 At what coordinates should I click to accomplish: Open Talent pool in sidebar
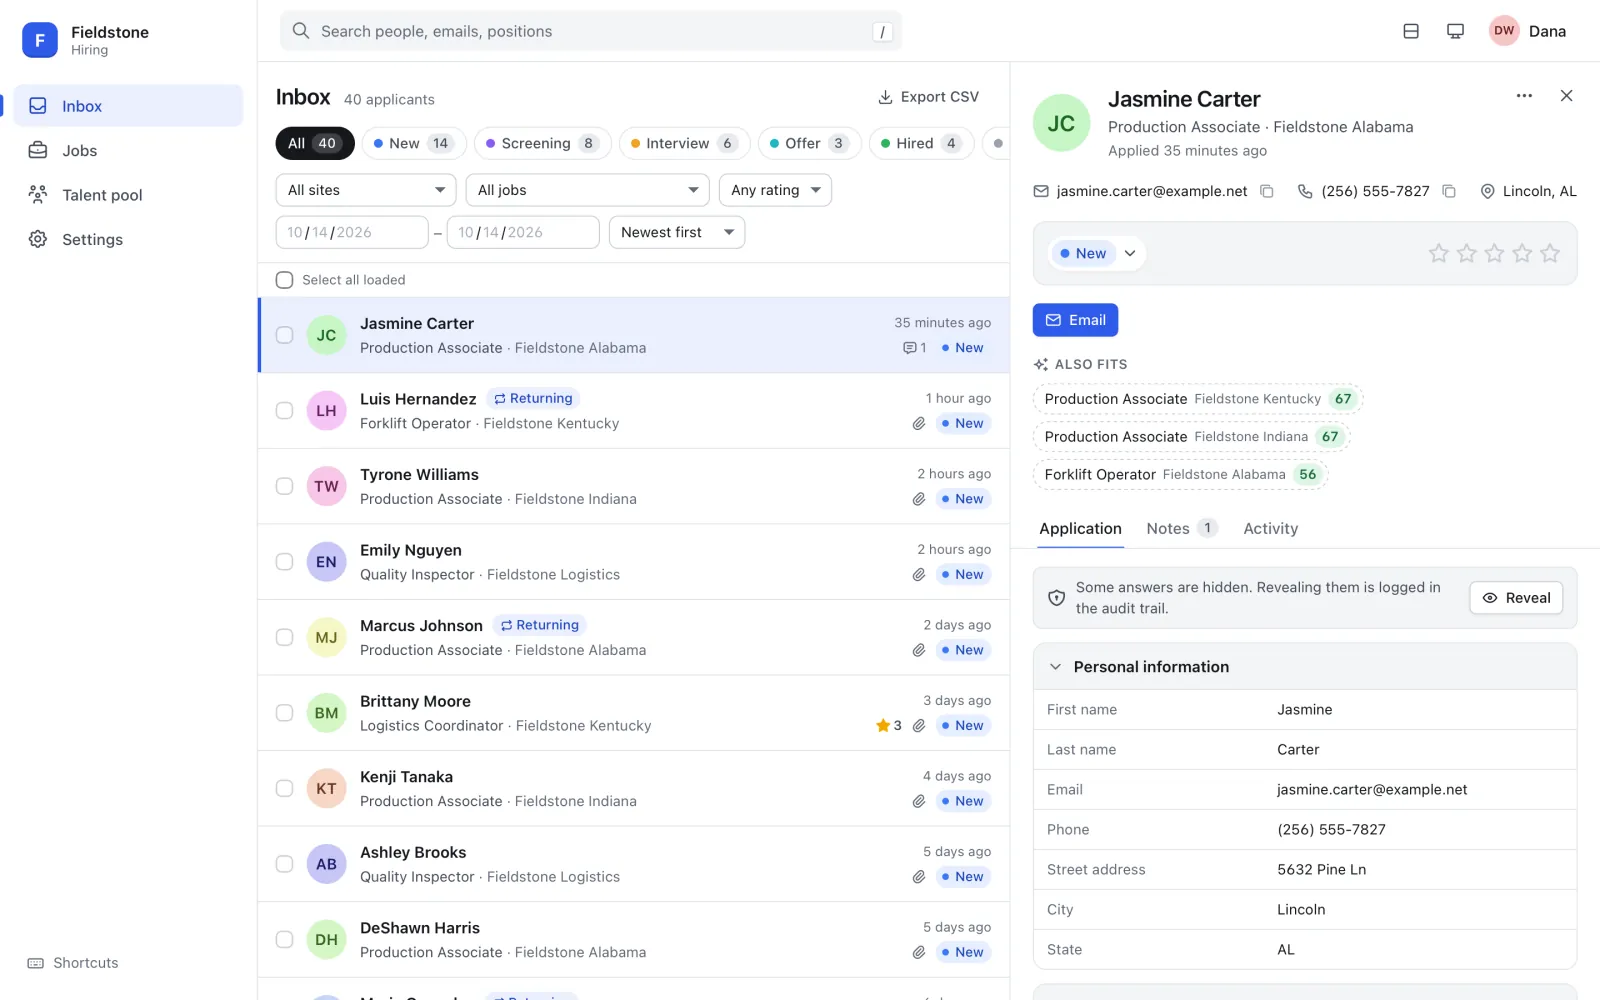128,195
